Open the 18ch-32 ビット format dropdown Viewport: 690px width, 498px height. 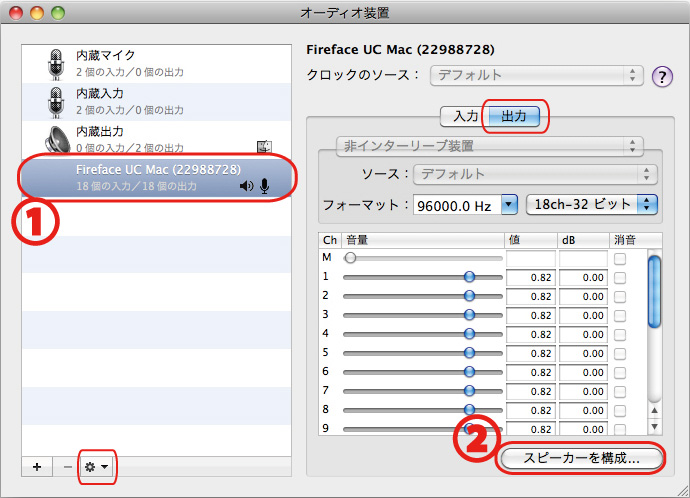coord(590,204)
